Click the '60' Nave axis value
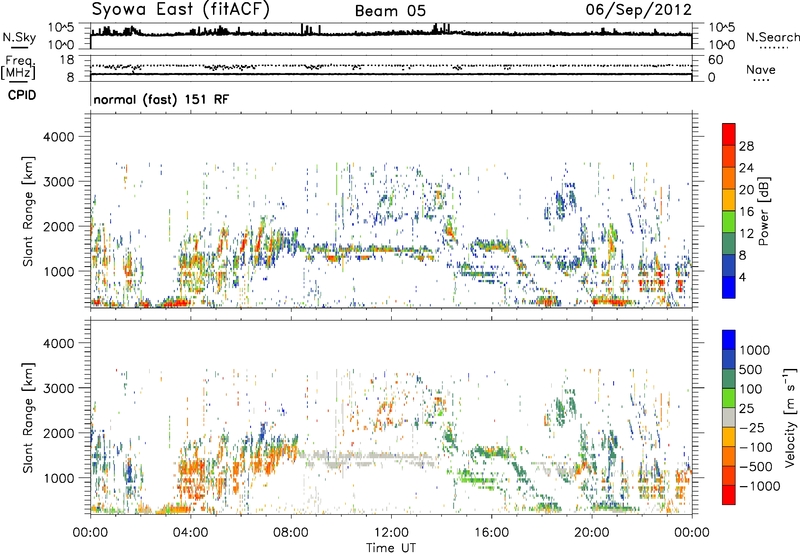800x554 pixels. [716, 60]
